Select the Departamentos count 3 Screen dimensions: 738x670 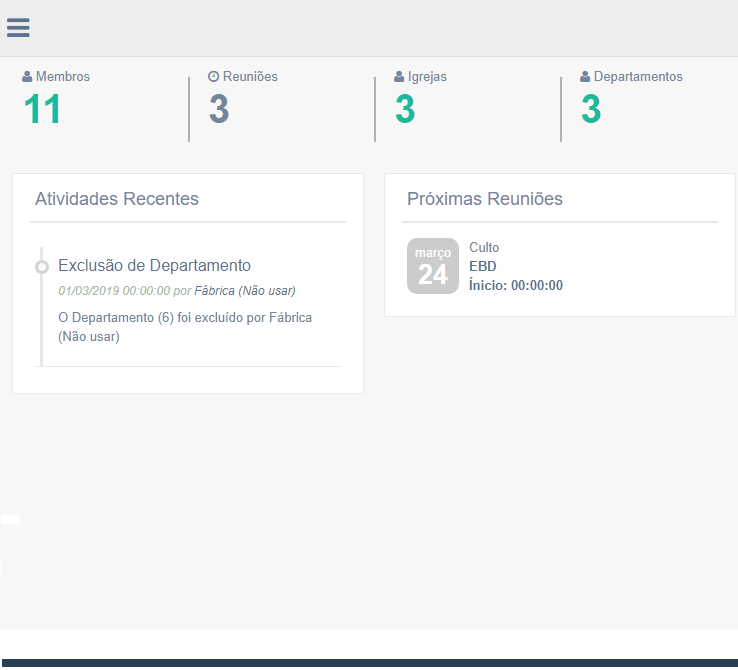(591, 110)
